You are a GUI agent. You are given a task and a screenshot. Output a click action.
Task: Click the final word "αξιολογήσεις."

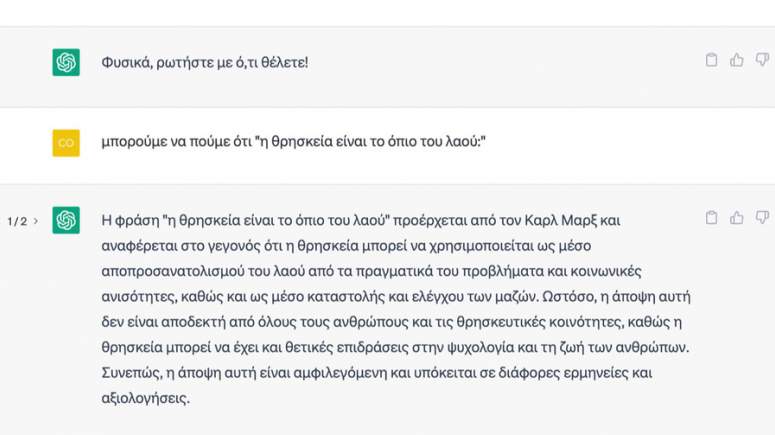(146, 398)
